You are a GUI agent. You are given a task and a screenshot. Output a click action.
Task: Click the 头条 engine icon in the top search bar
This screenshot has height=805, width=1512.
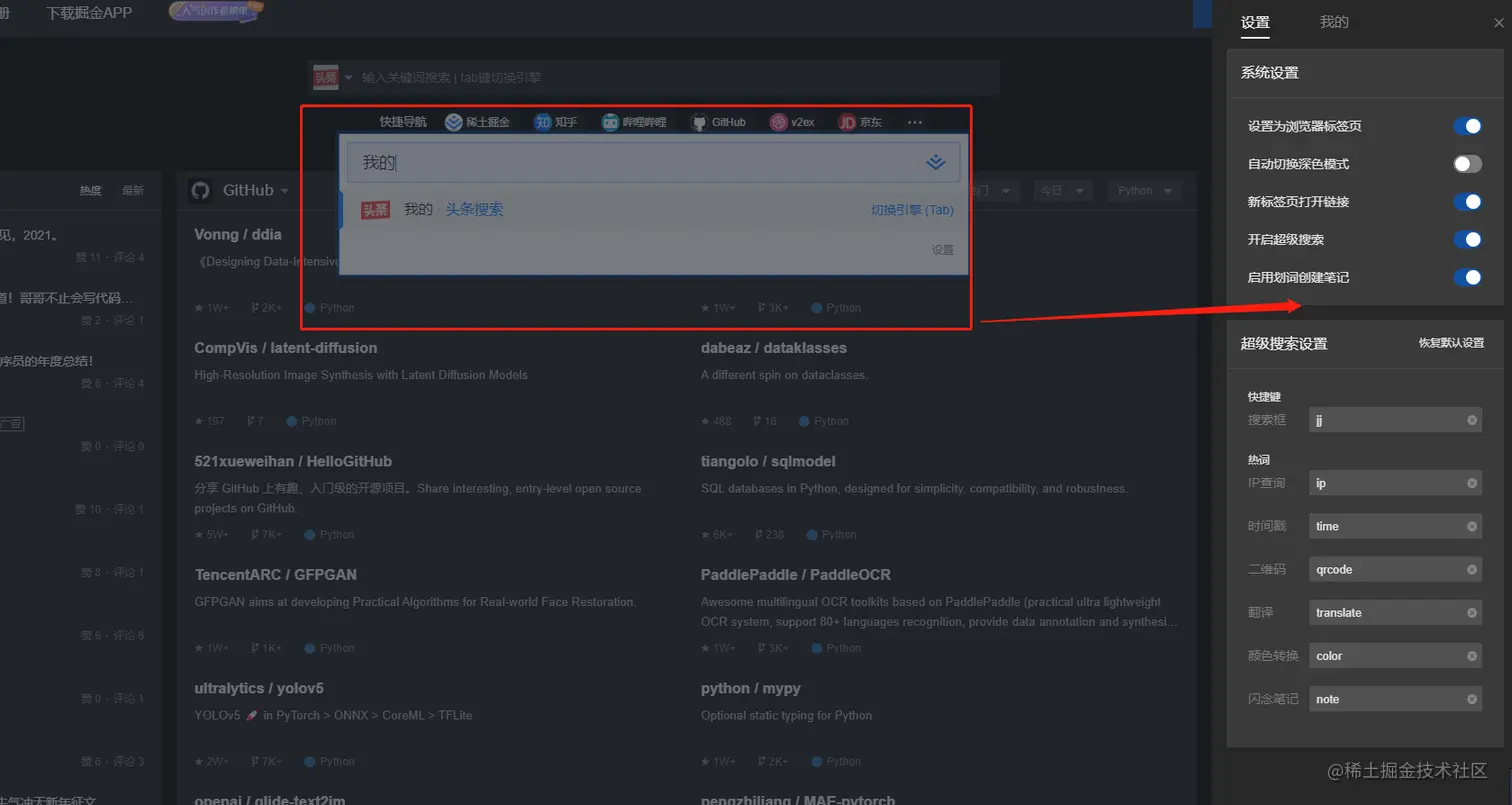tap(325, 77)
